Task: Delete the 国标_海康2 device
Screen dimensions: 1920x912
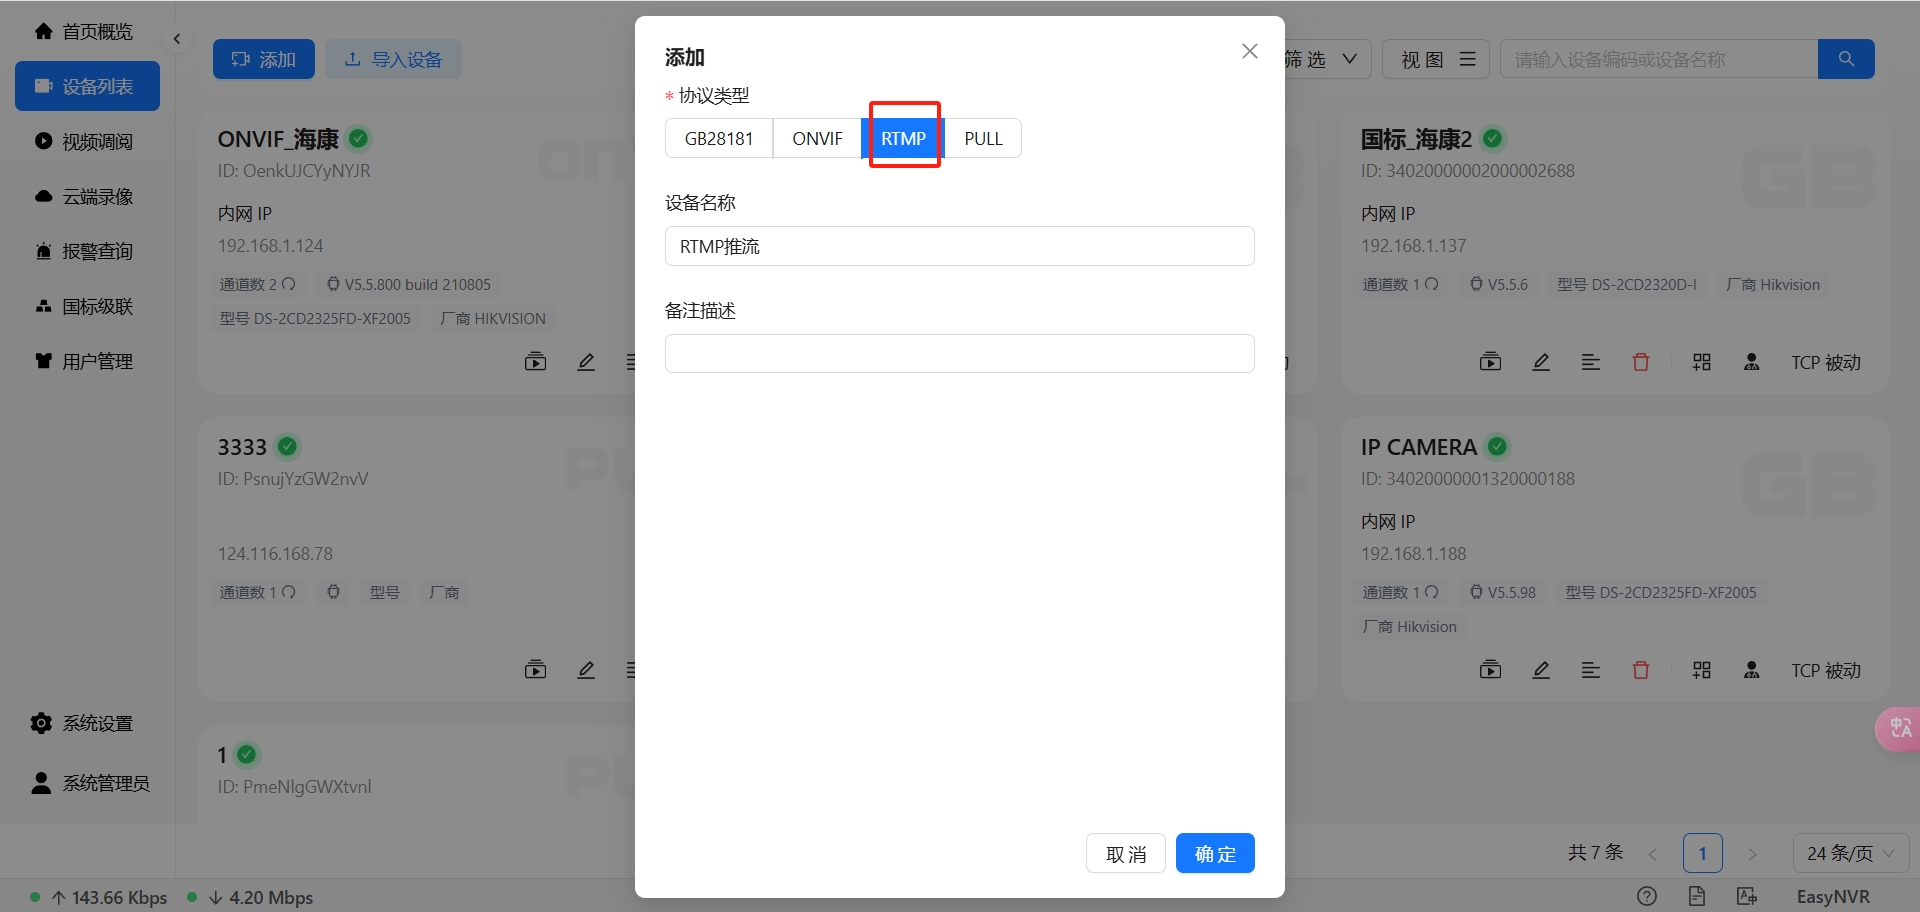Action: tap(1641, 362)
